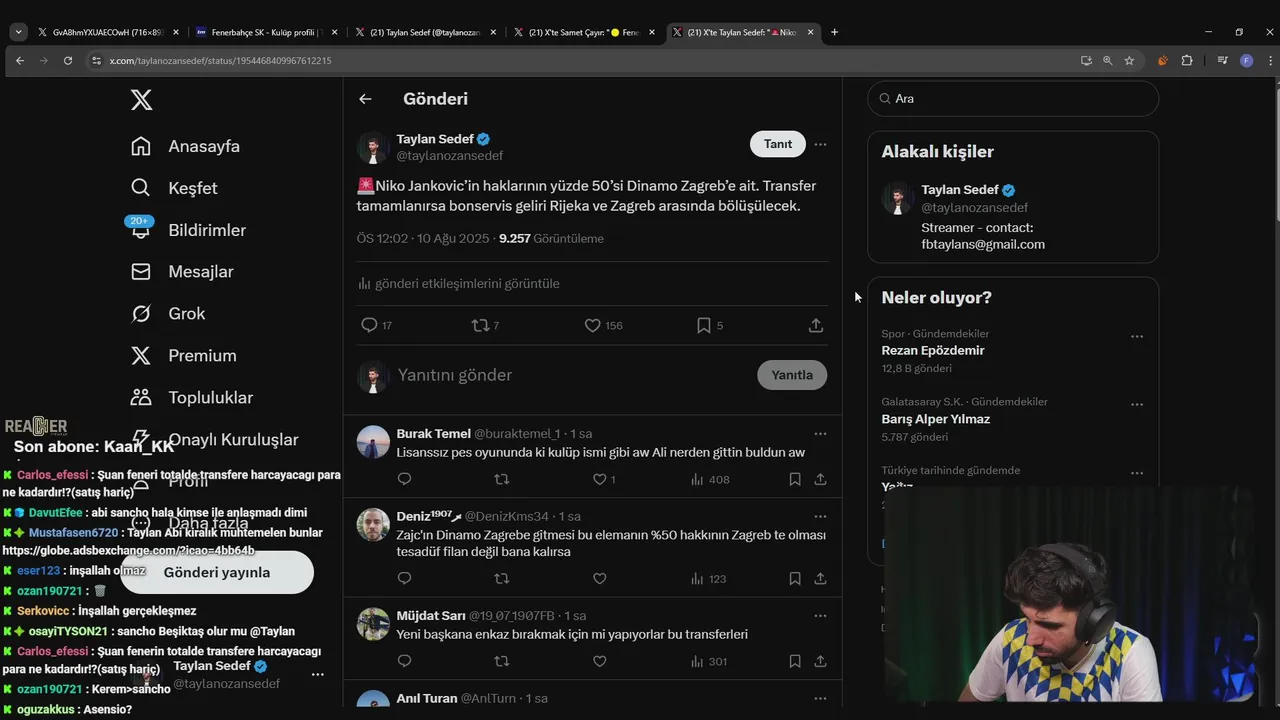The width and height of the screenshot is (1280, 720).
Task: Bookmark this page with star icon
Action: tap(1129, 61)
